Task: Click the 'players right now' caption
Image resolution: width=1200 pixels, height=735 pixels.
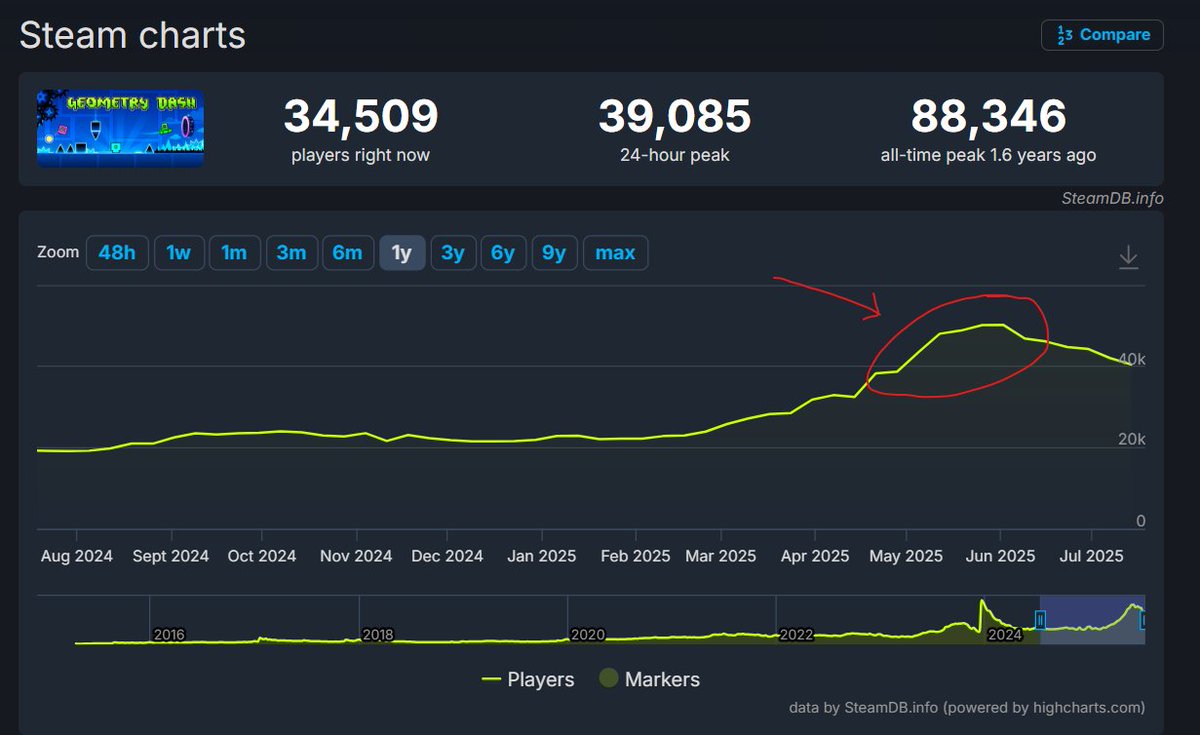Action: (x=361, y=155)
